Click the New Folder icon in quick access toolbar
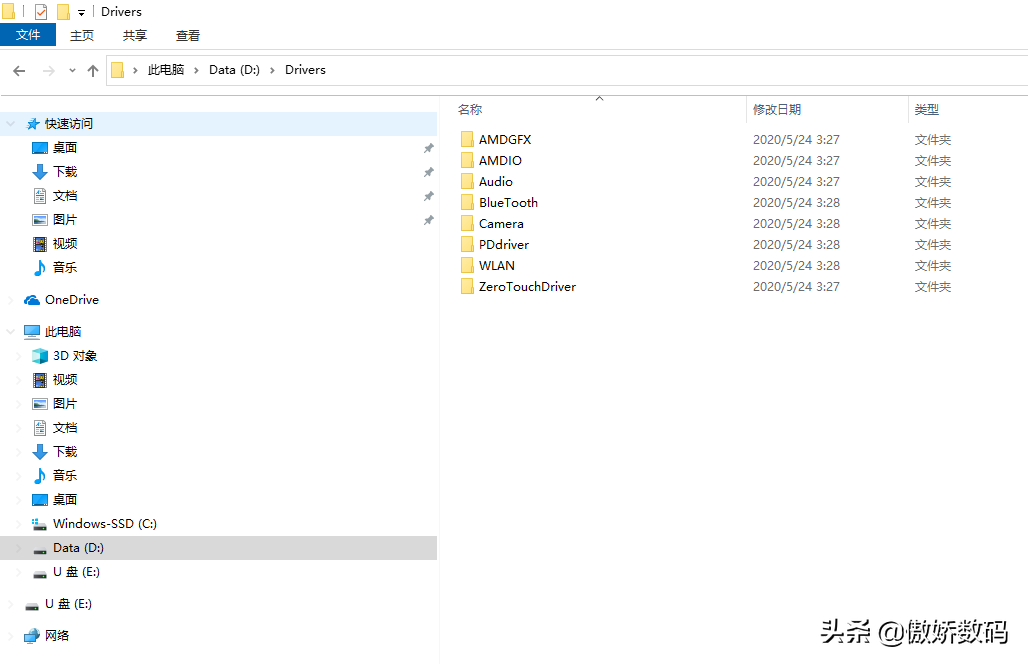This screenshot has height=664, width=1028. pos(63,12)
